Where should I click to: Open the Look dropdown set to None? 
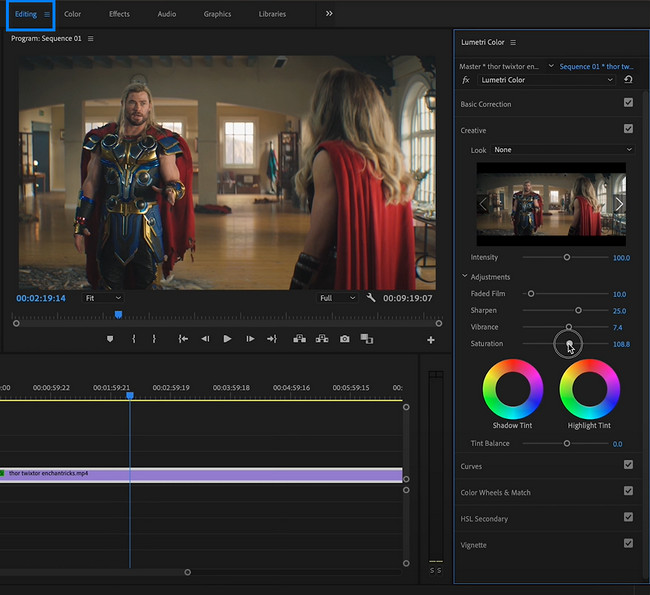(x=563, y=150)
